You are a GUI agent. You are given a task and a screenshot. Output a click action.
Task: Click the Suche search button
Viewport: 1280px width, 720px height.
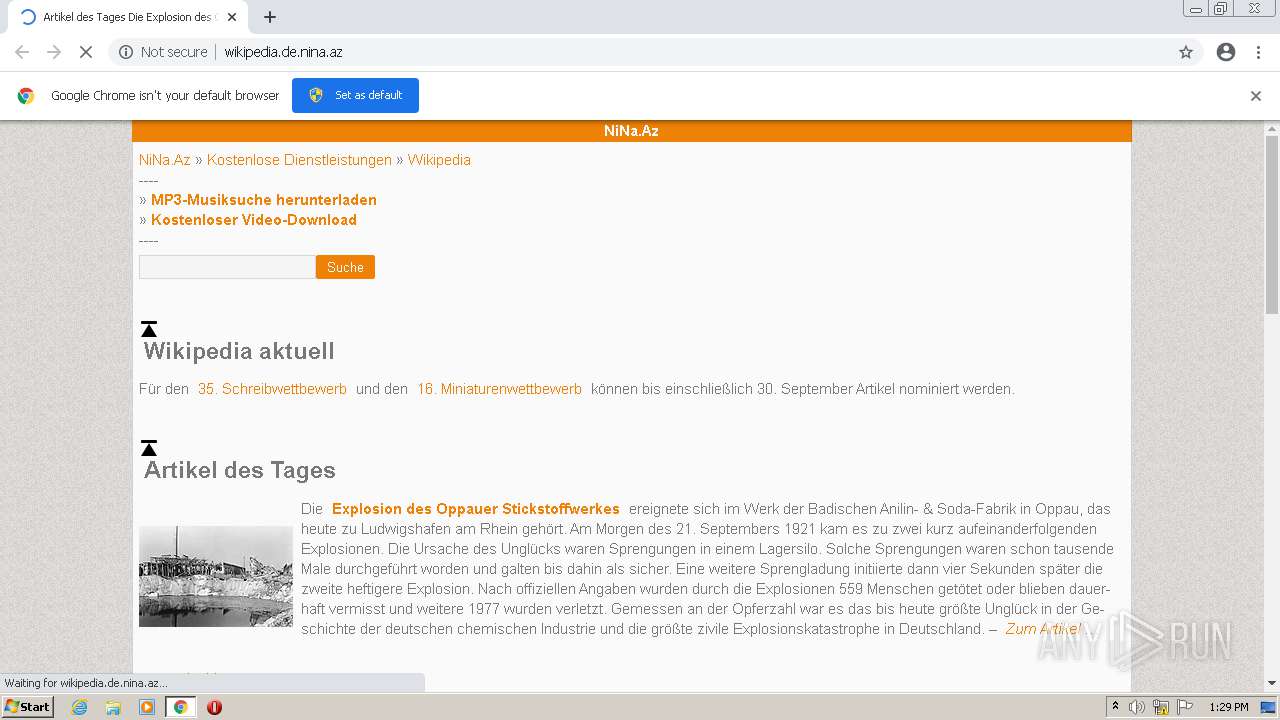(345, 267)
